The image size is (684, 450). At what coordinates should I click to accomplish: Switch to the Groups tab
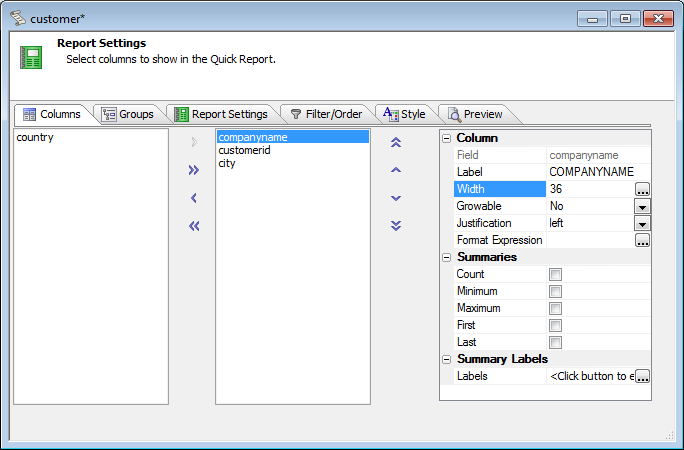click(128, 114)
